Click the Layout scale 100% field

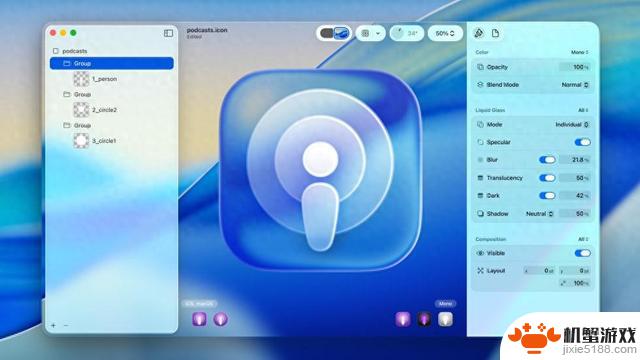(x=575, y=283)
